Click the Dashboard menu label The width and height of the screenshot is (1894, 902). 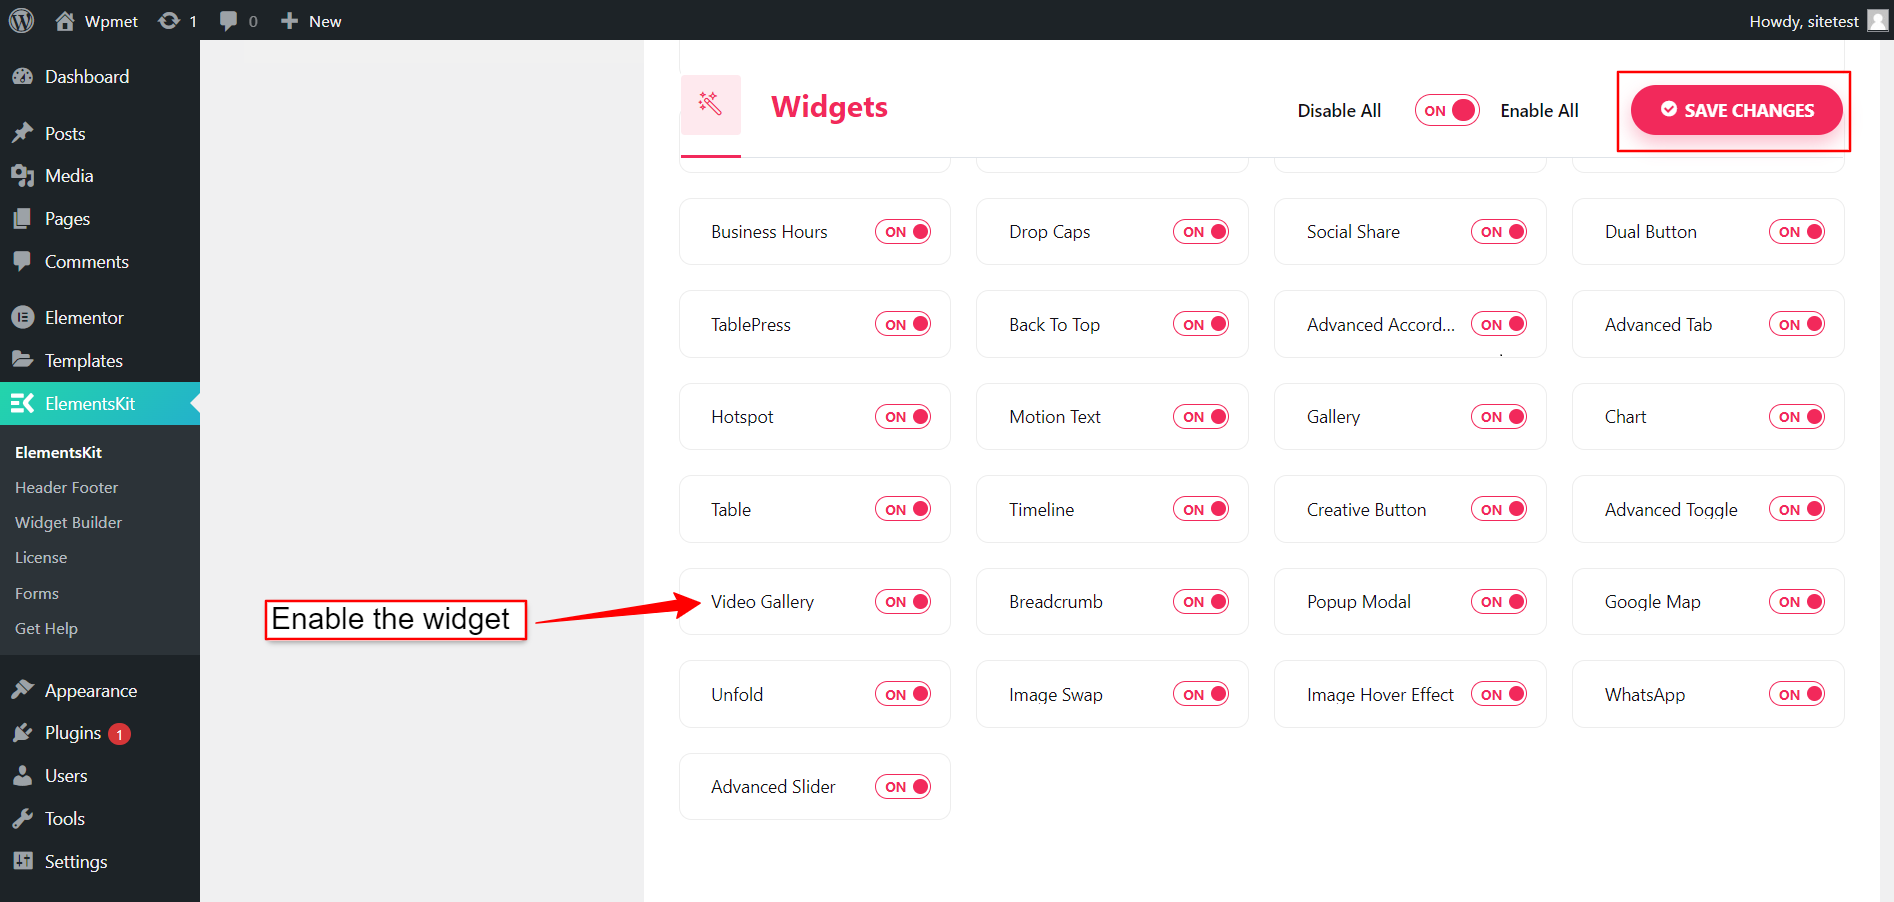[x=87, y=77]
